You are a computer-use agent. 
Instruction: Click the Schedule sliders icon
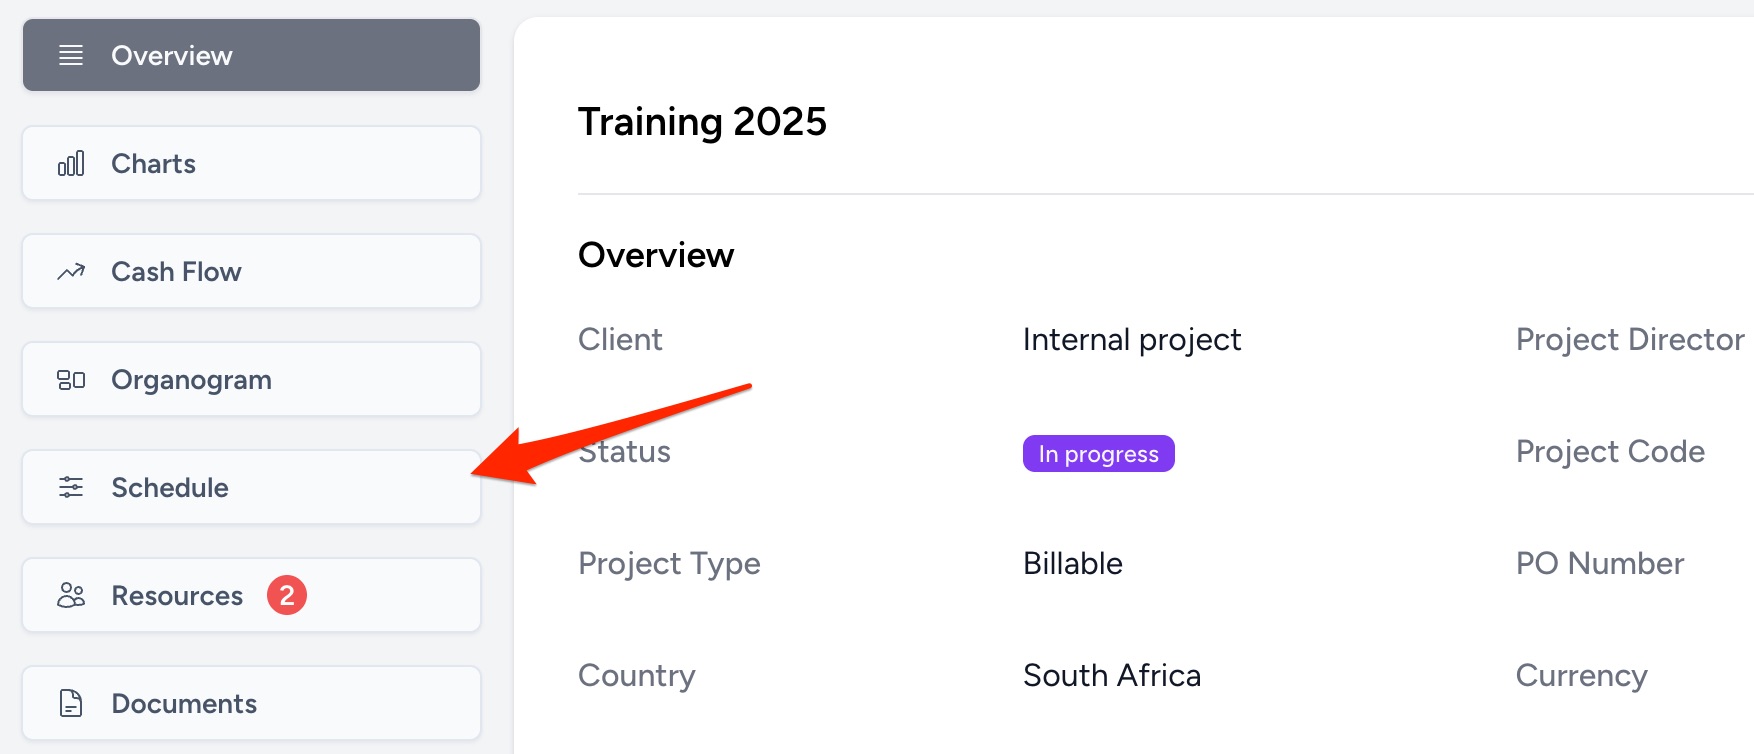pyautogui.click(x=71, y=488)
